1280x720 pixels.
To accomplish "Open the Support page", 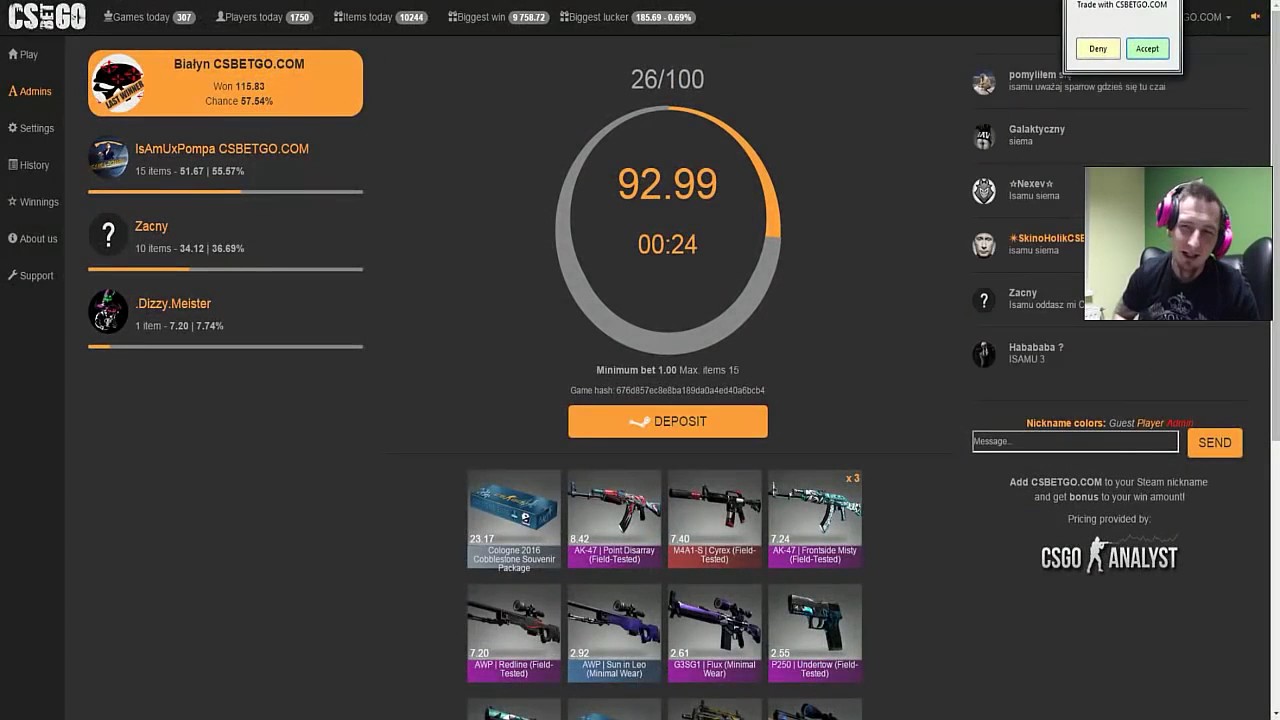I will pyautogui.click(x=30, y=276).
